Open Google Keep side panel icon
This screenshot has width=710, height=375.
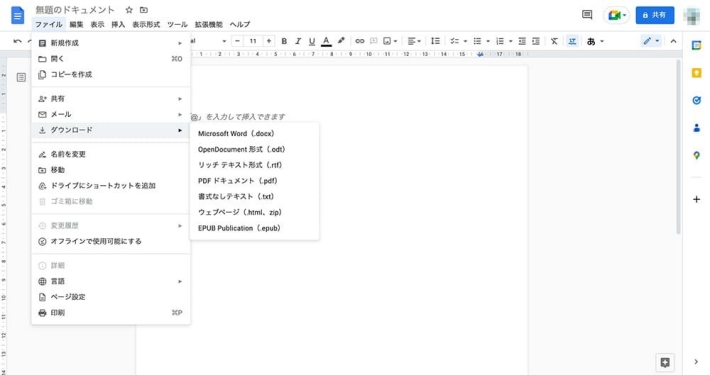pyautogui.click(x=696, y=73)
